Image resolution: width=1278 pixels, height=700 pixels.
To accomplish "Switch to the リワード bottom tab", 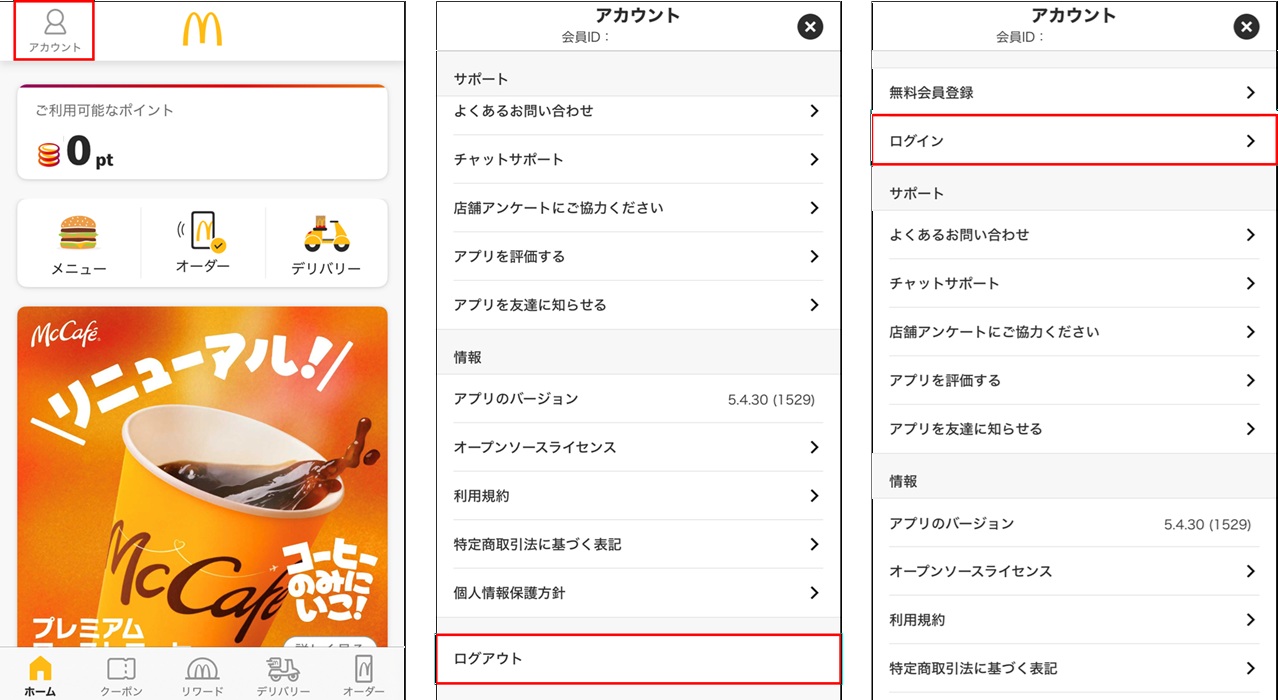I will pos(202,675).
